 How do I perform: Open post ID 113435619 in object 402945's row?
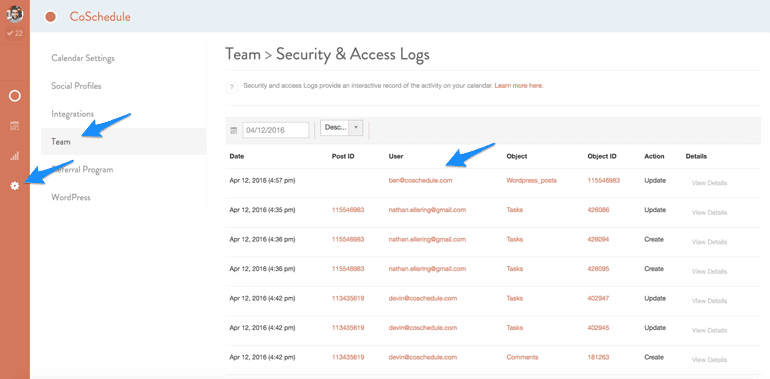point(348,327)
